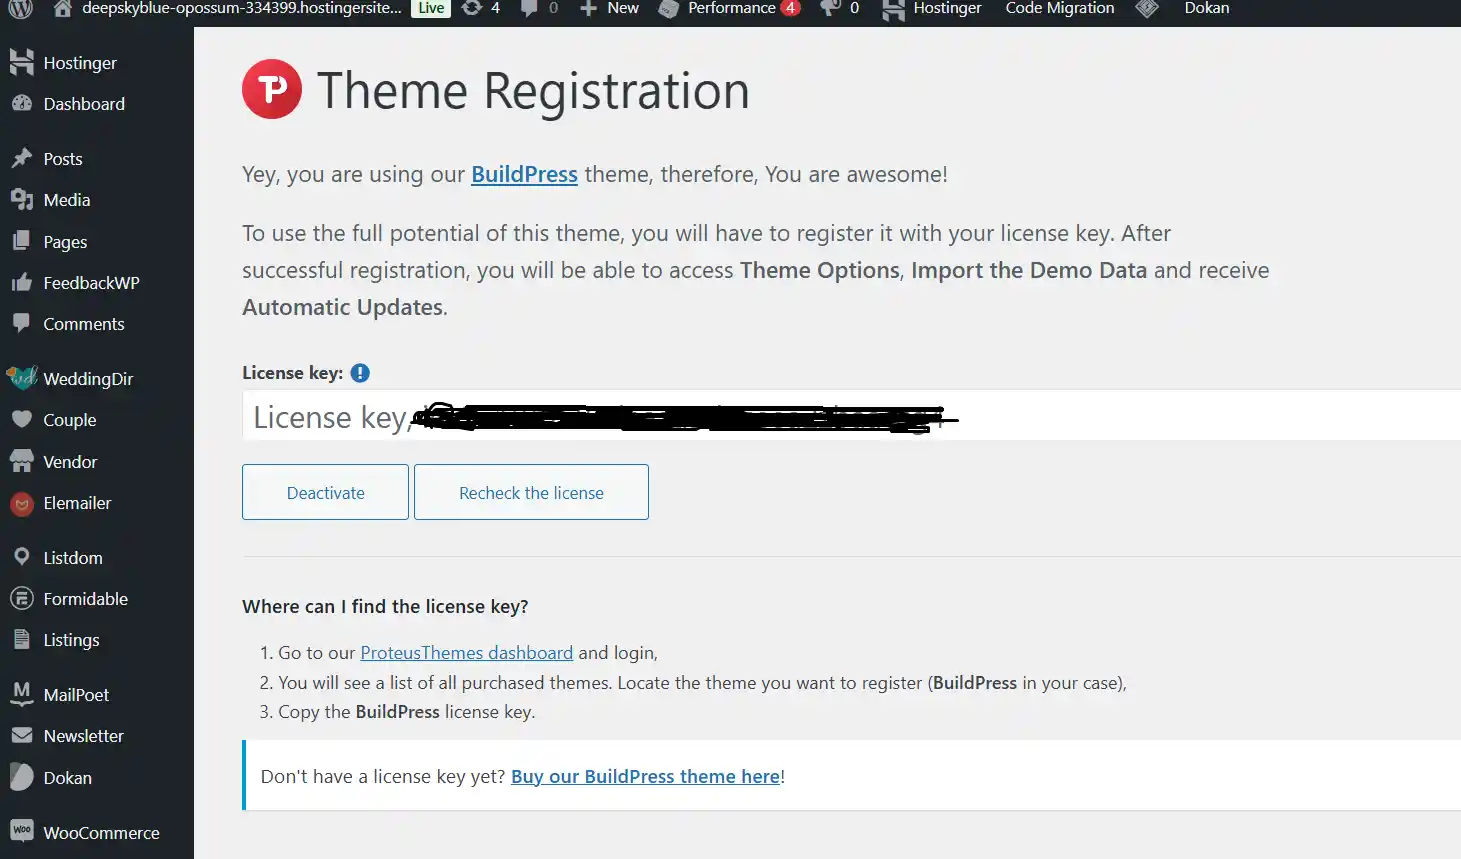The height and width of the screenshot is (859, 1461).
Task: Open the WooCommerce menu item
Action: [101, 832]
